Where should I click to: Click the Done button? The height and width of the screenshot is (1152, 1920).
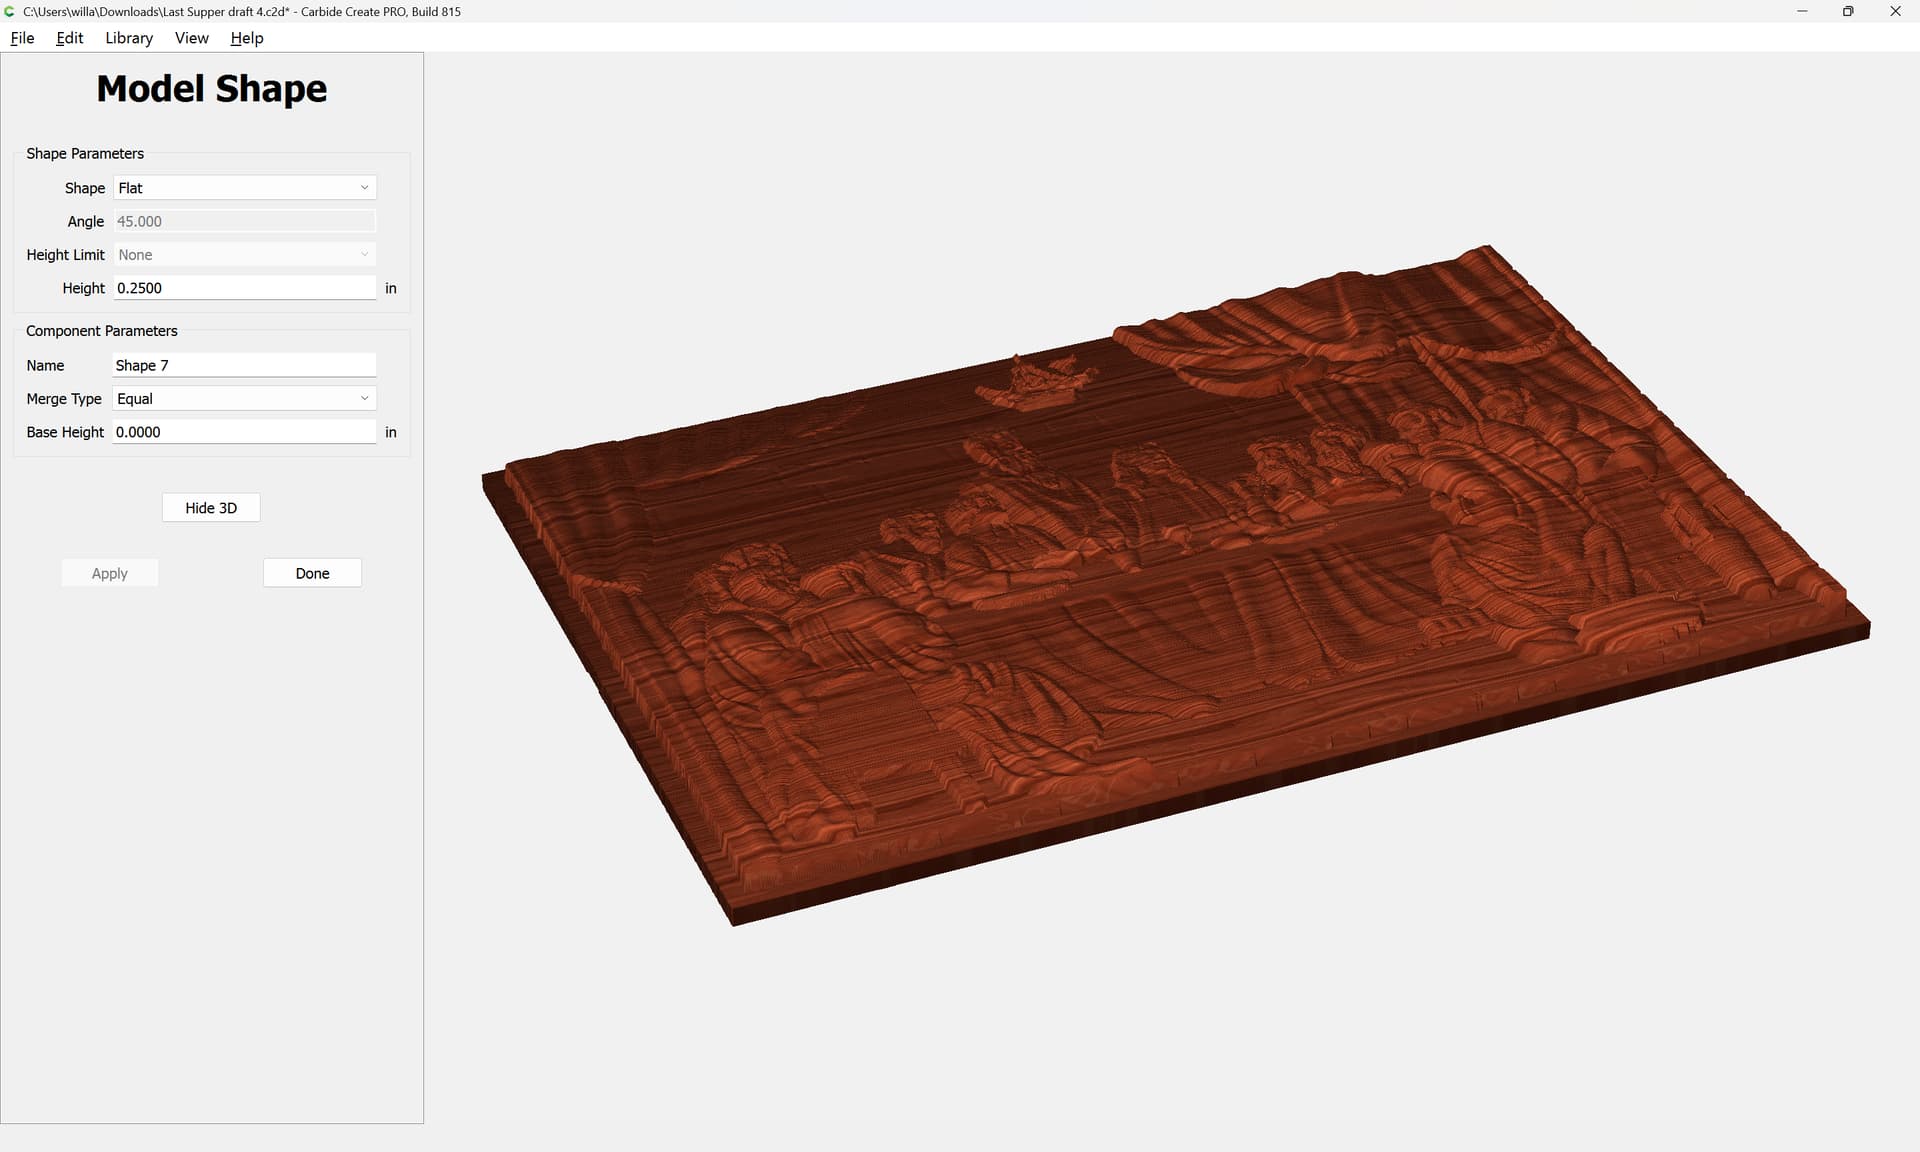coord(312,573)
